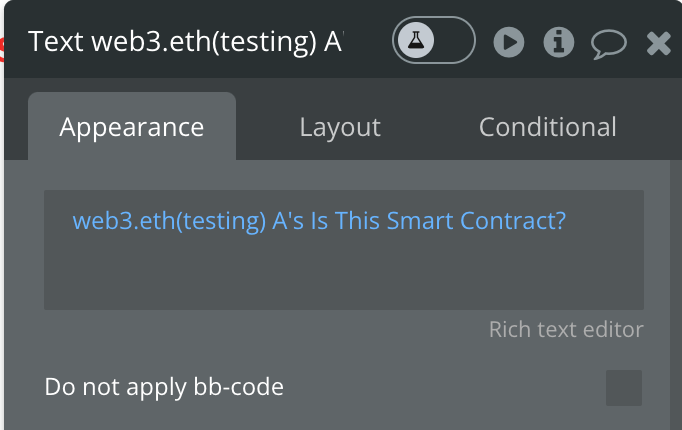The height and width of the screenshot is (430, 682).
Task: Open the info icon element reference
Action: tap(559, 42)
